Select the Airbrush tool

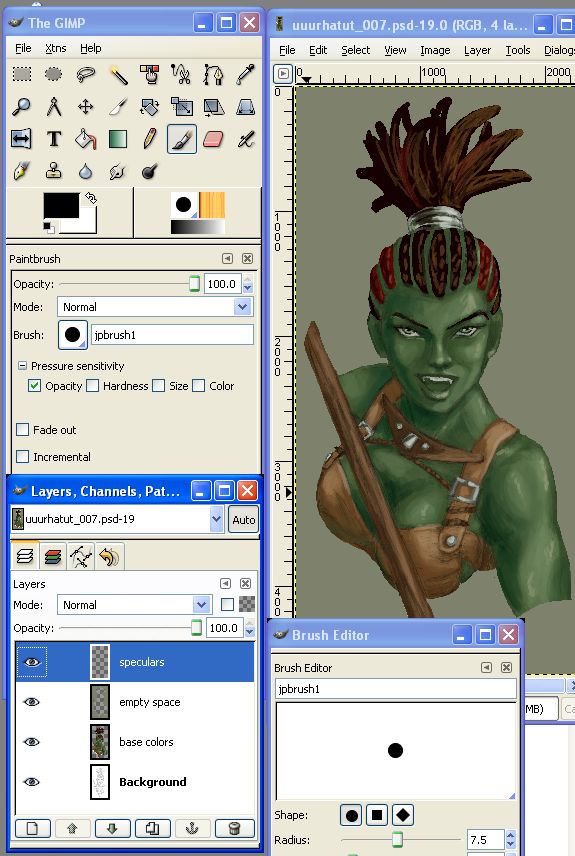245,139
